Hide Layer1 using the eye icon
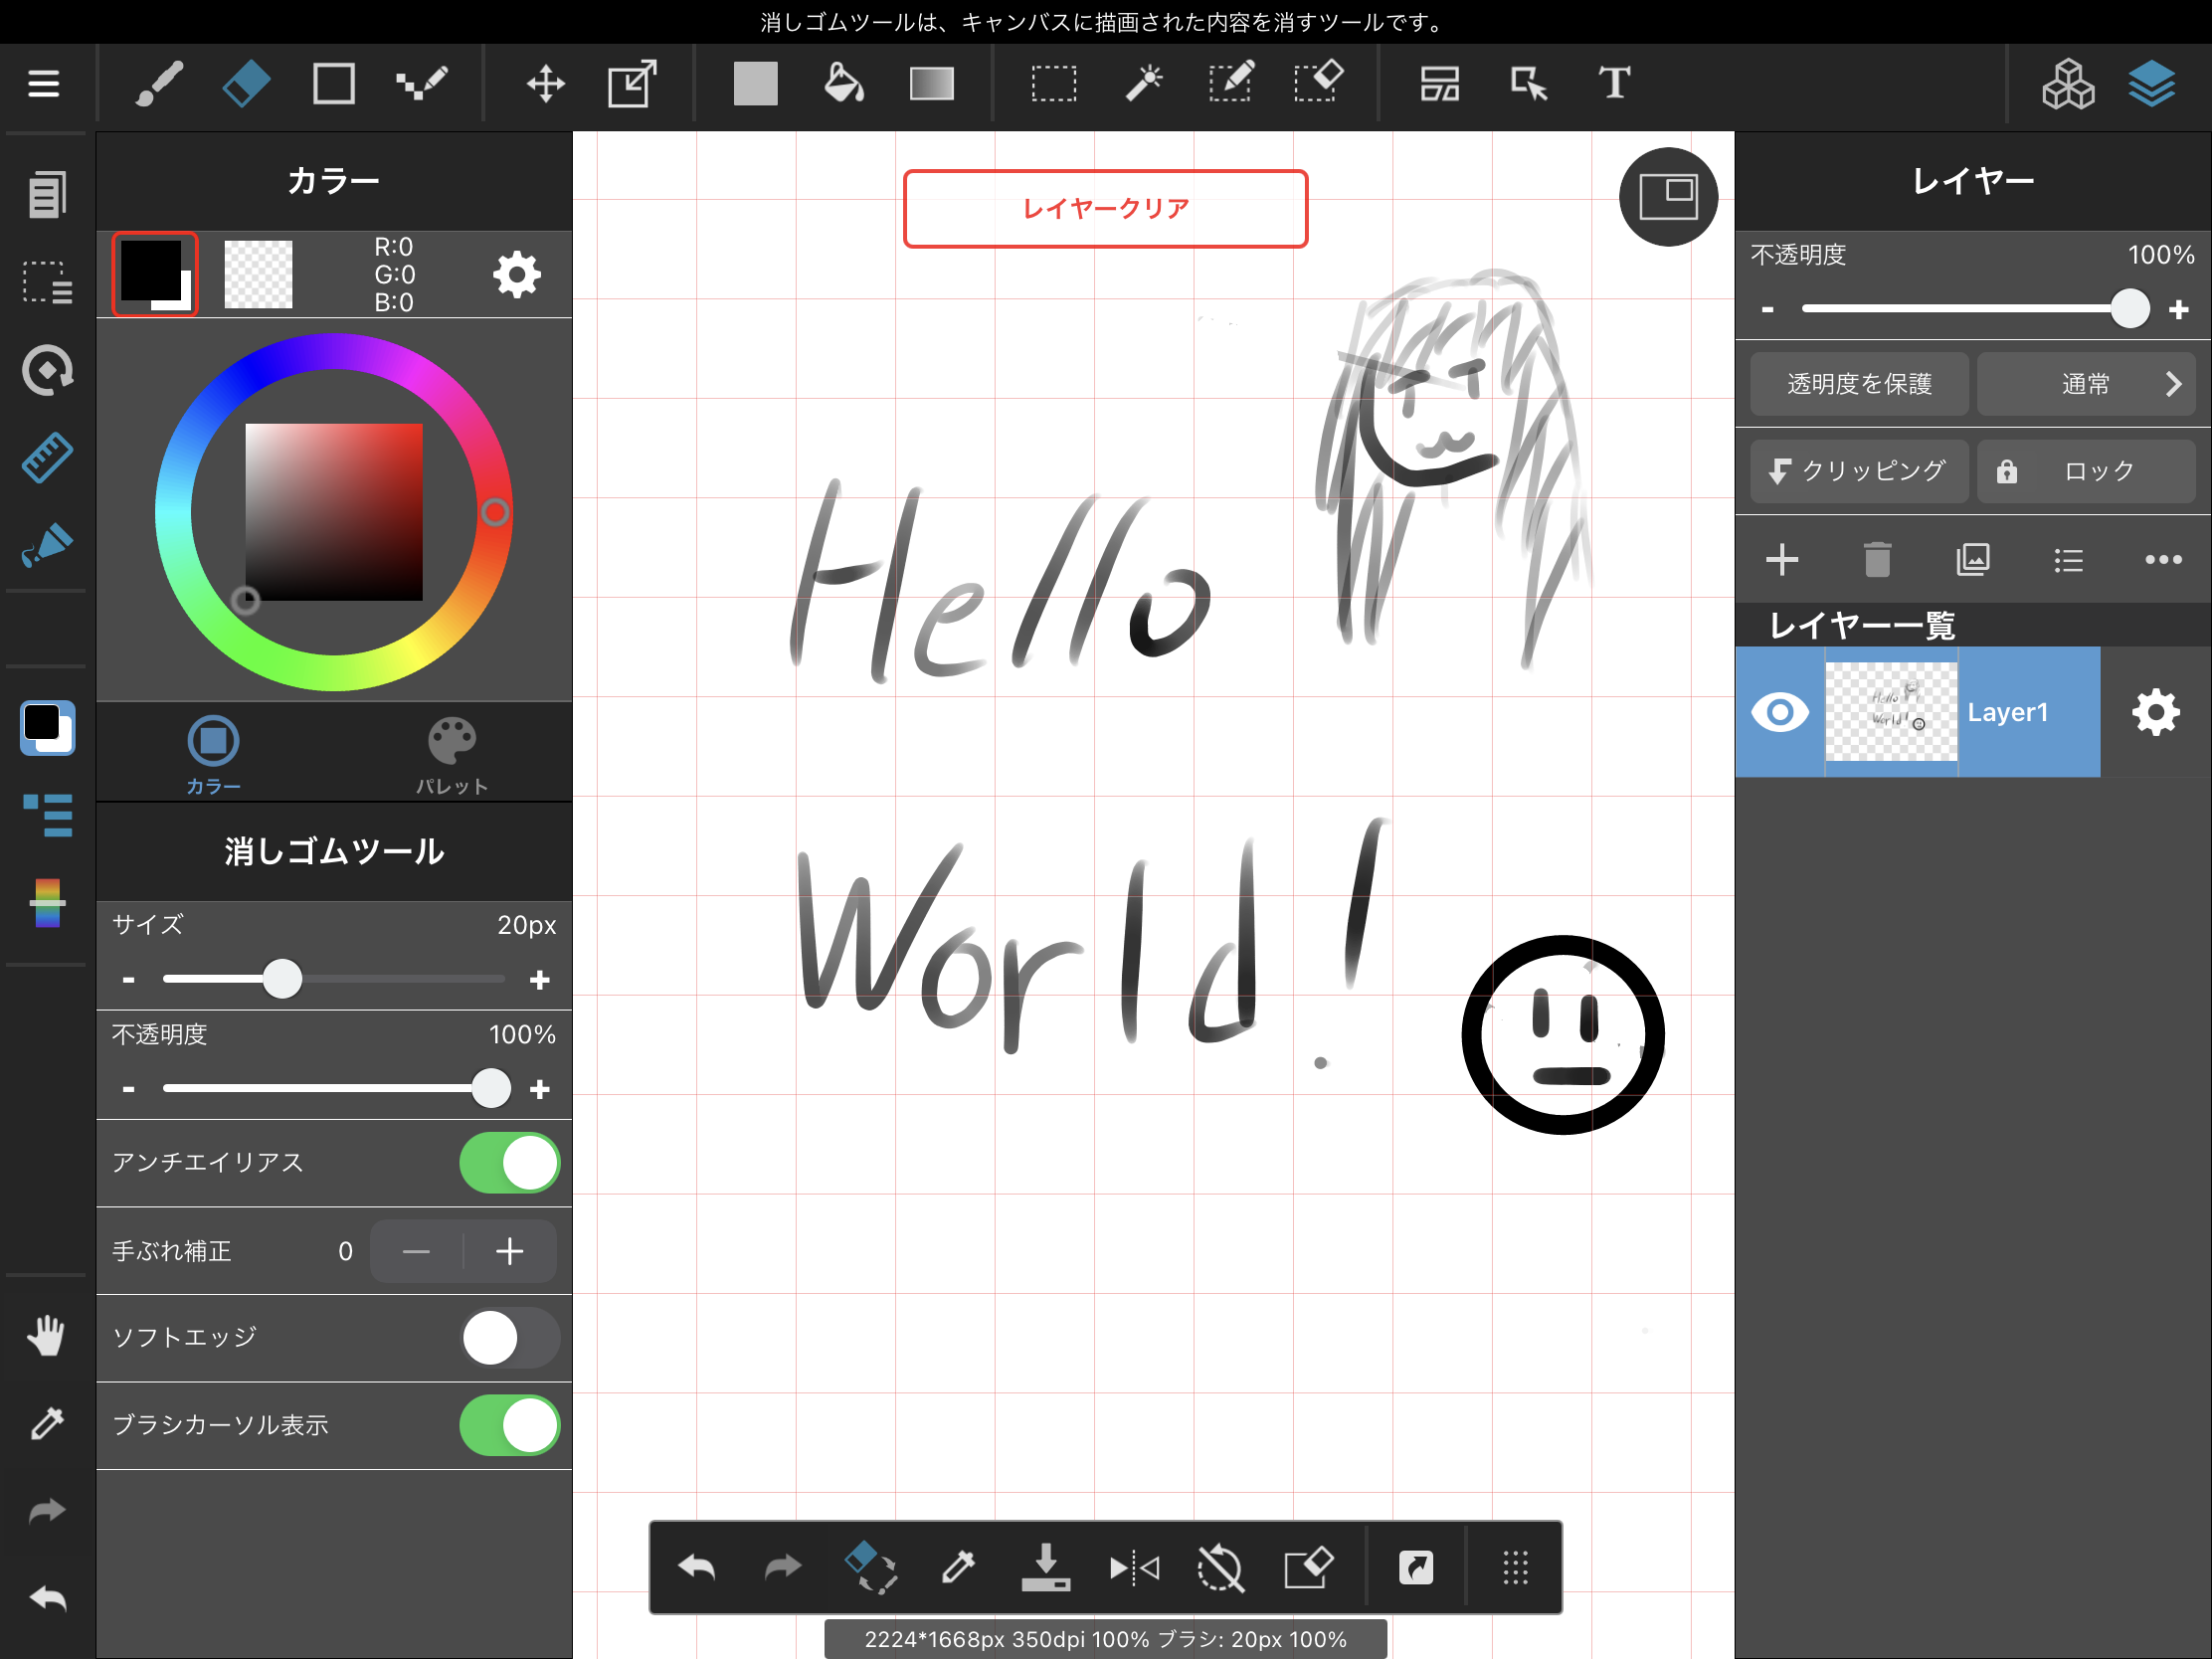 pyautogui.click(x=1780, y=712)
